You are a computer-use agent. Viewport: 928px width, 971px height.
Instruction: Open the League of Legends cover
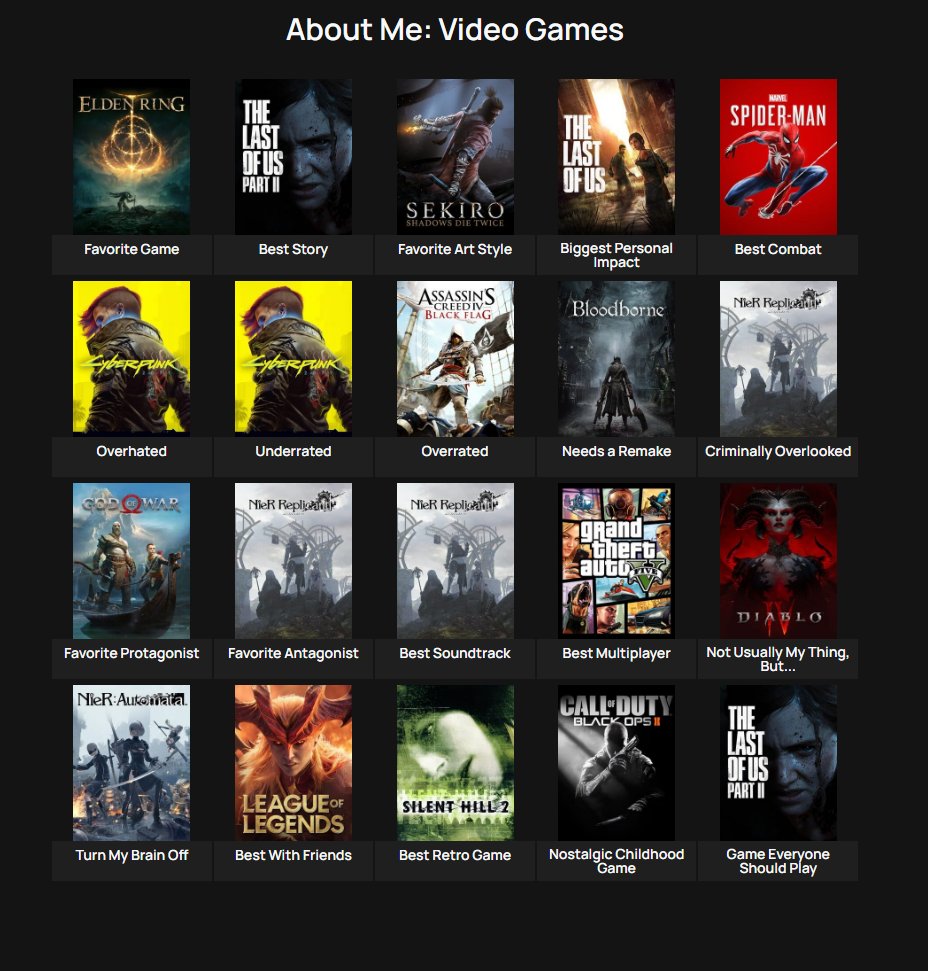[x=293, y=762]
